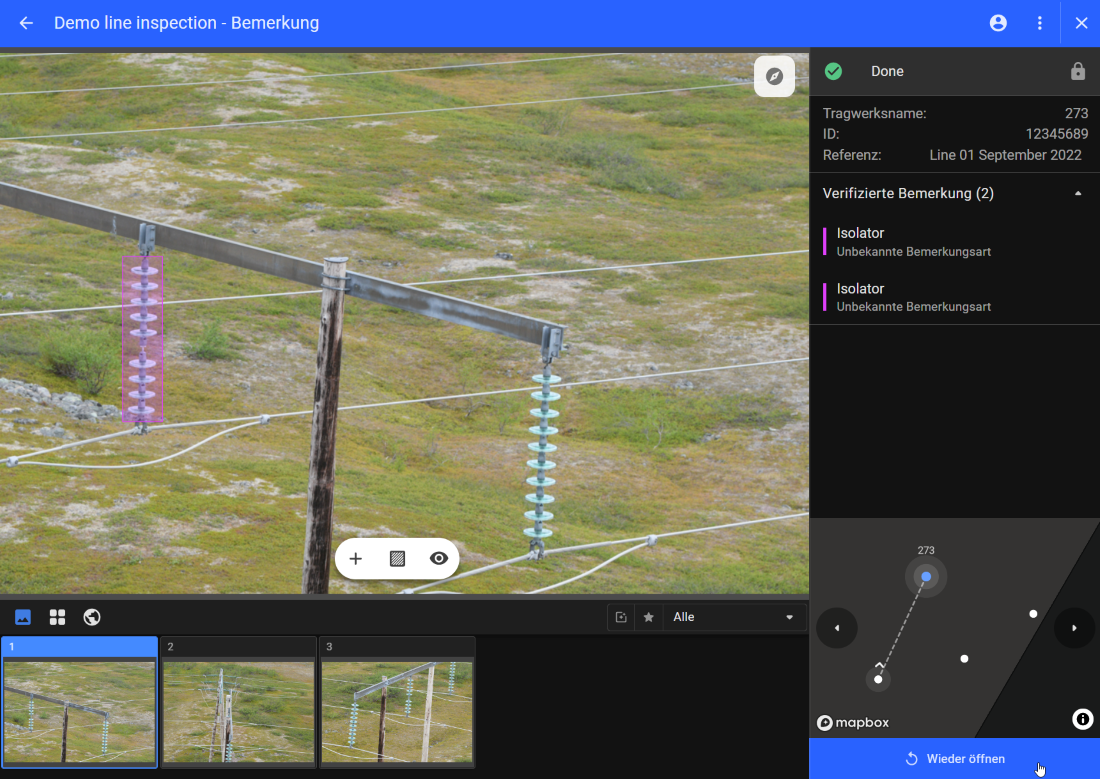Screen dimensions: 1100x779
Task: Open the three-dot more options menu
Action: click(x=1040, y=23)
